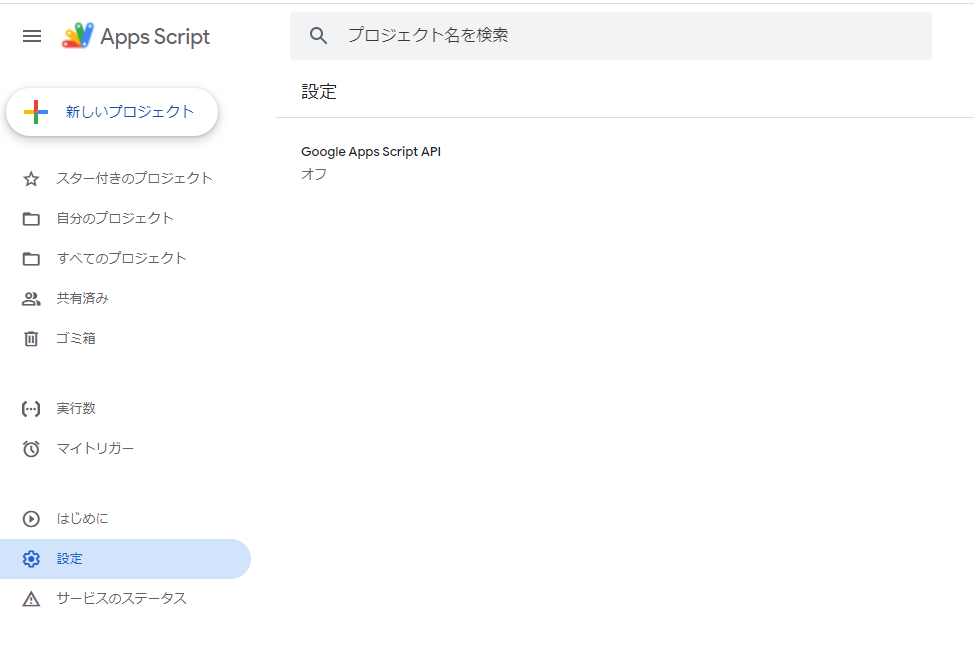Open すべてのプロジェクト via its folder icon
Screen dimensions: 974x668
coord(30,258)
